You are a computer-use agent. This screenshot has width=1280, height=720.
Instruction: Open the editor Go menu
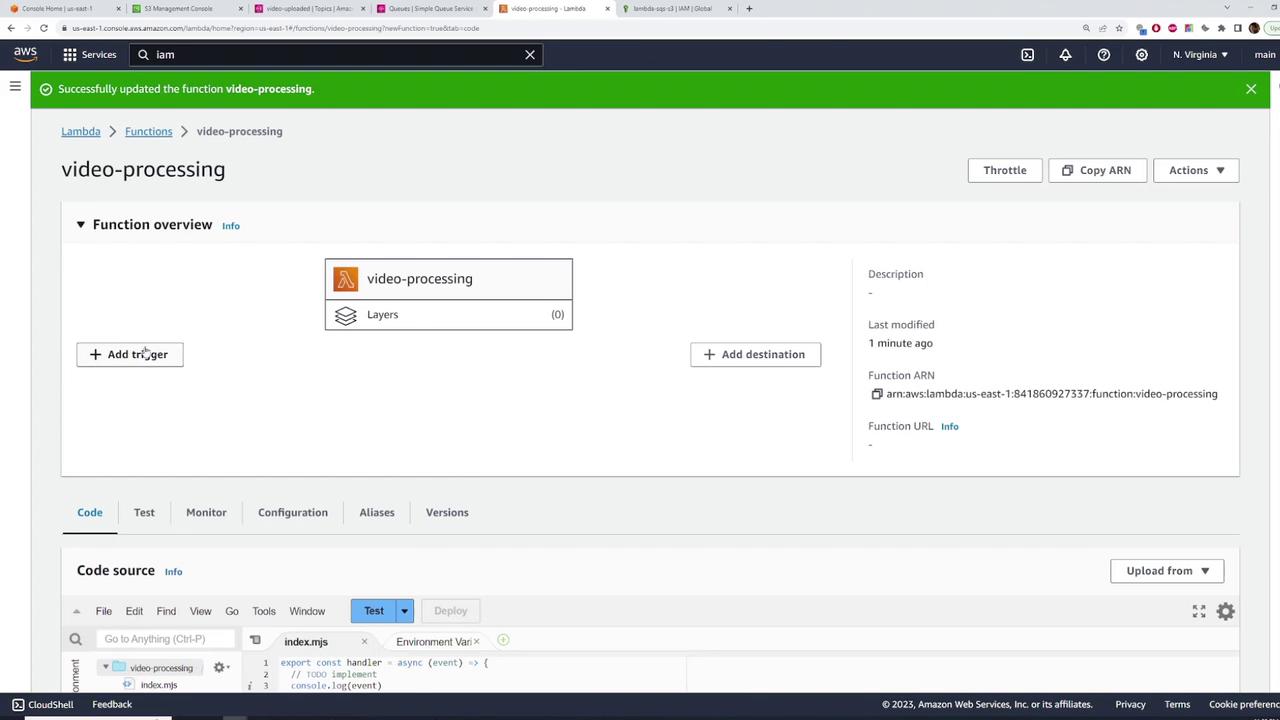[232, 611]
